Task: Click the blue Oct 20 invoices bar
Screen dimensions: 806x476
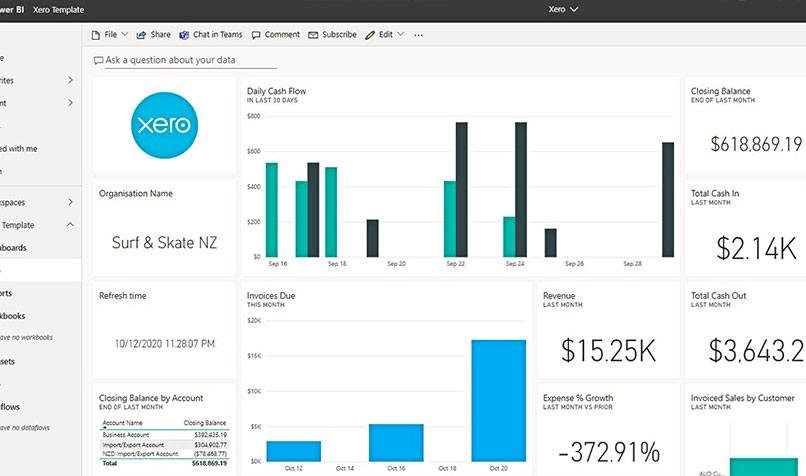Action: click(499, 400)
